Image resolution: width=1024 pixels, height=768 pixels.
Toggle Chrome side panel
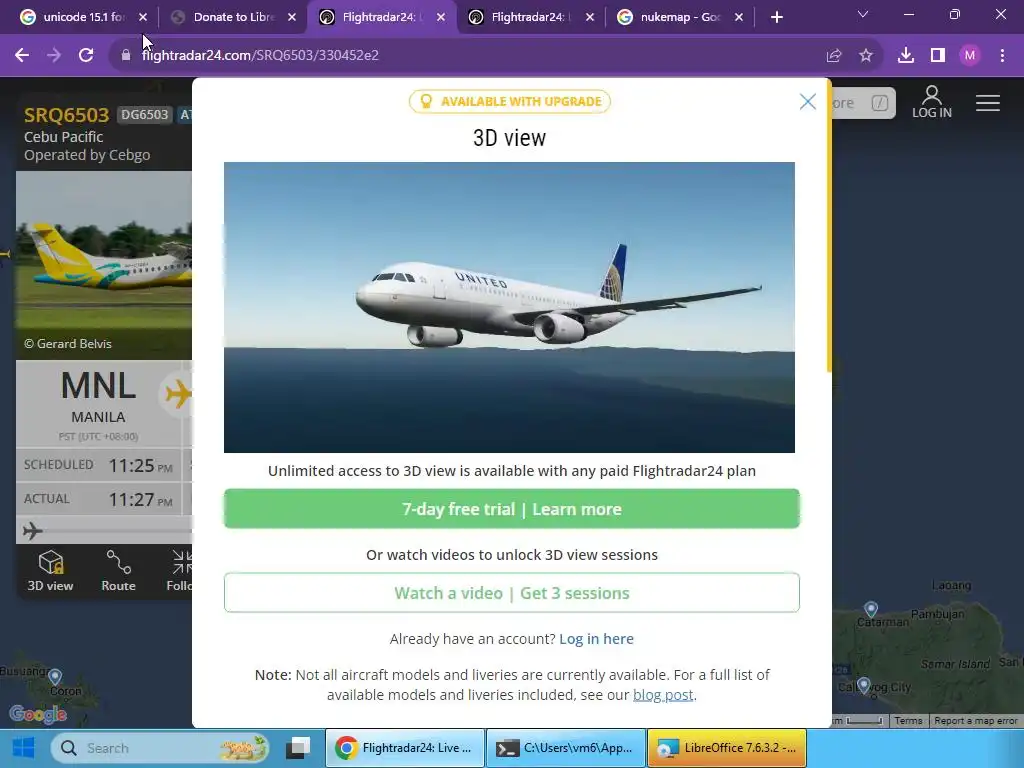pos(938,56)
